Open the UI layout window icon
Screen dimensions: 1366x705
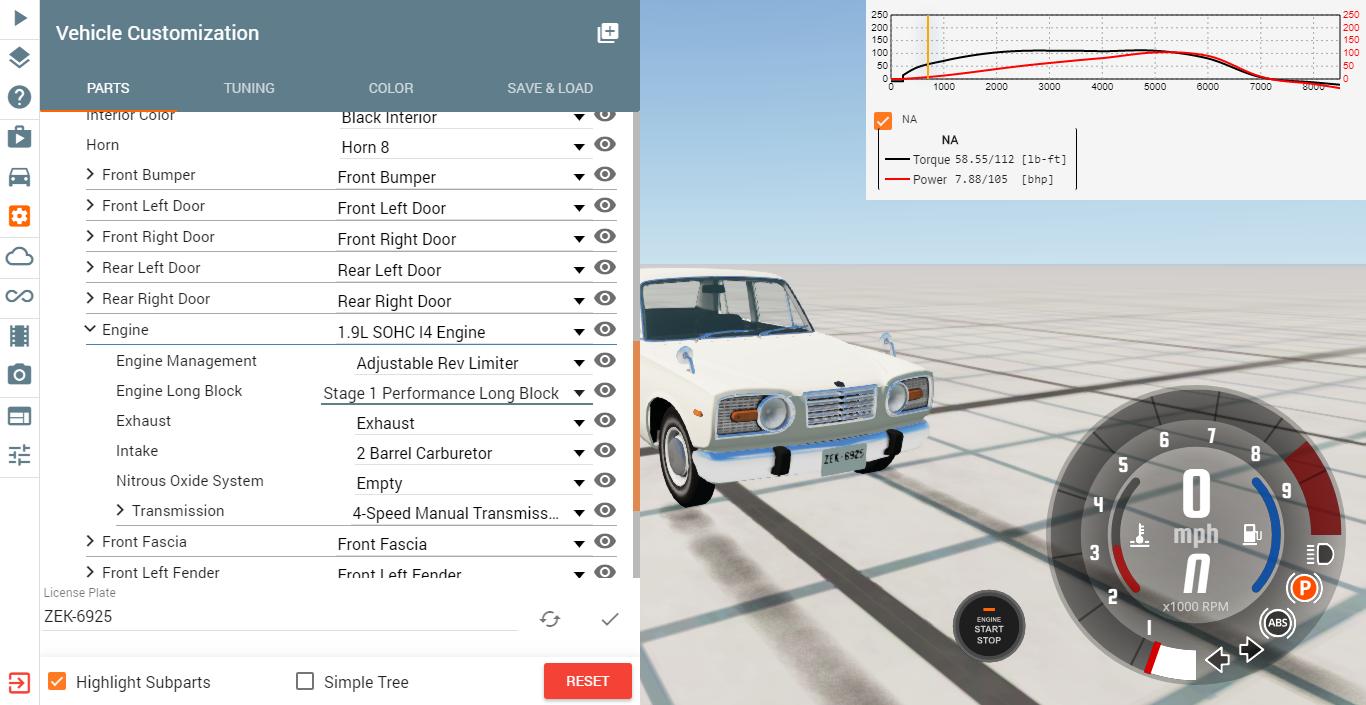(x=19, y=416)
